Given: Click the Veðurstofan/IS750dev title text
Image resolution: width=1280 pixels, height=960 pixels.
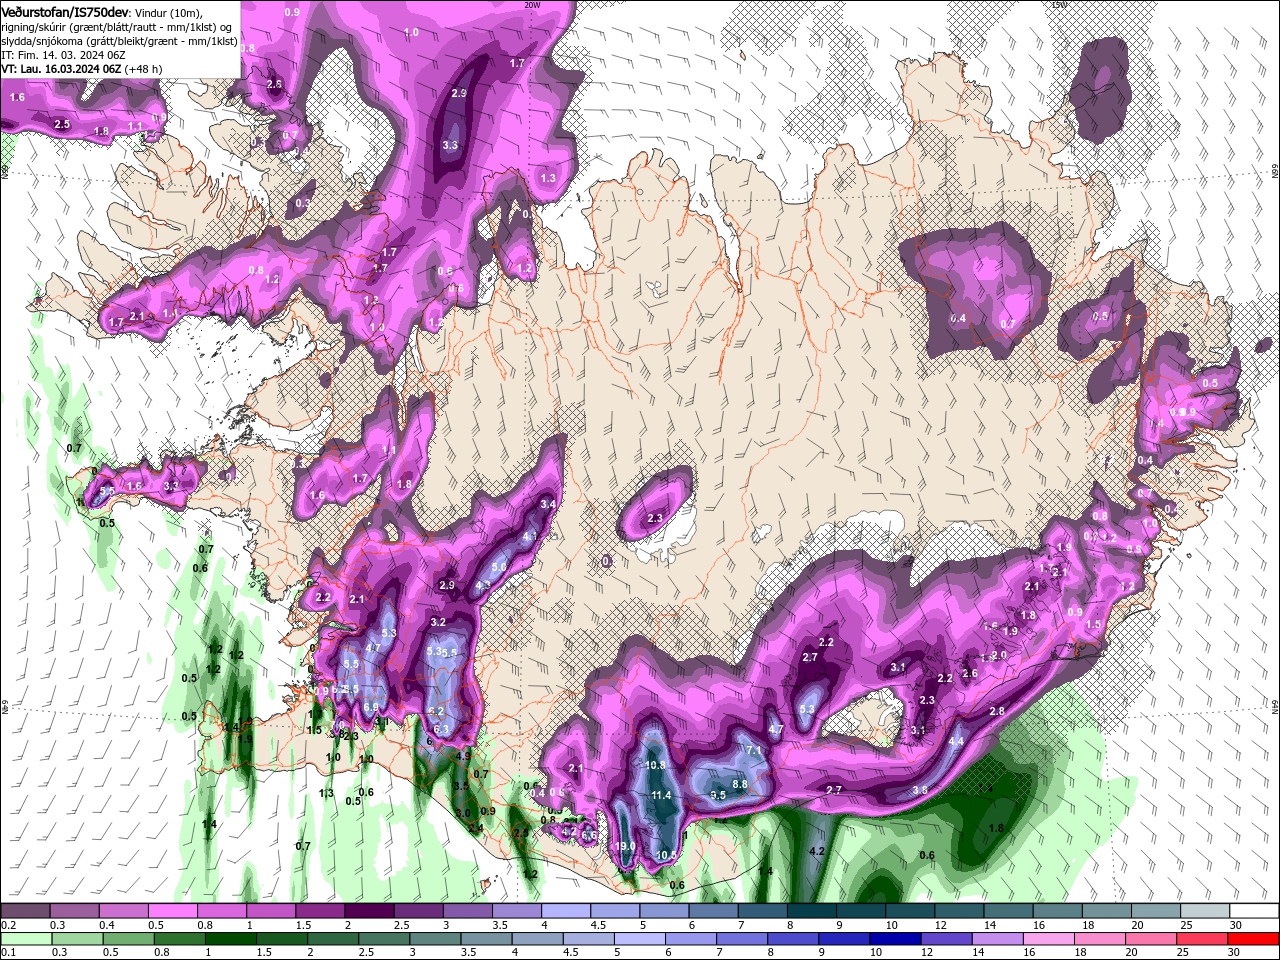Looking at the screenshot, I should [64, 11].
